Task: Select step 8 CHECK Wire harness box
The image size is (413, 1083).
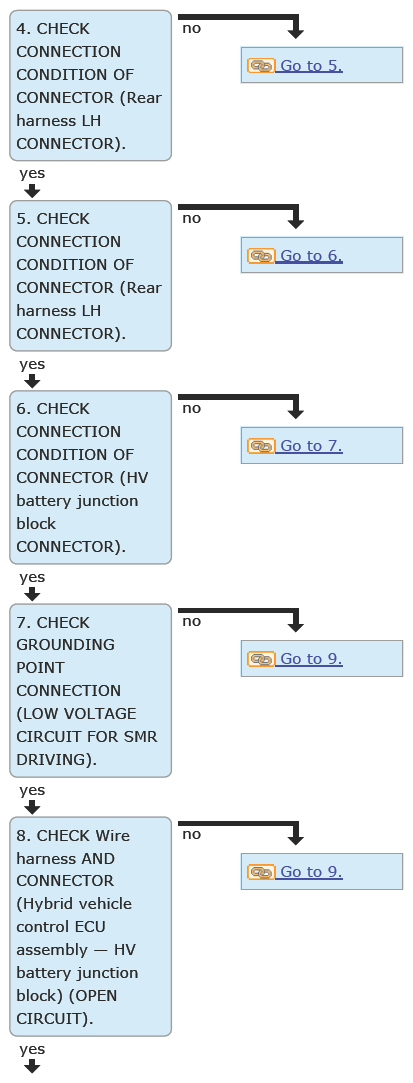Action: 90,926
